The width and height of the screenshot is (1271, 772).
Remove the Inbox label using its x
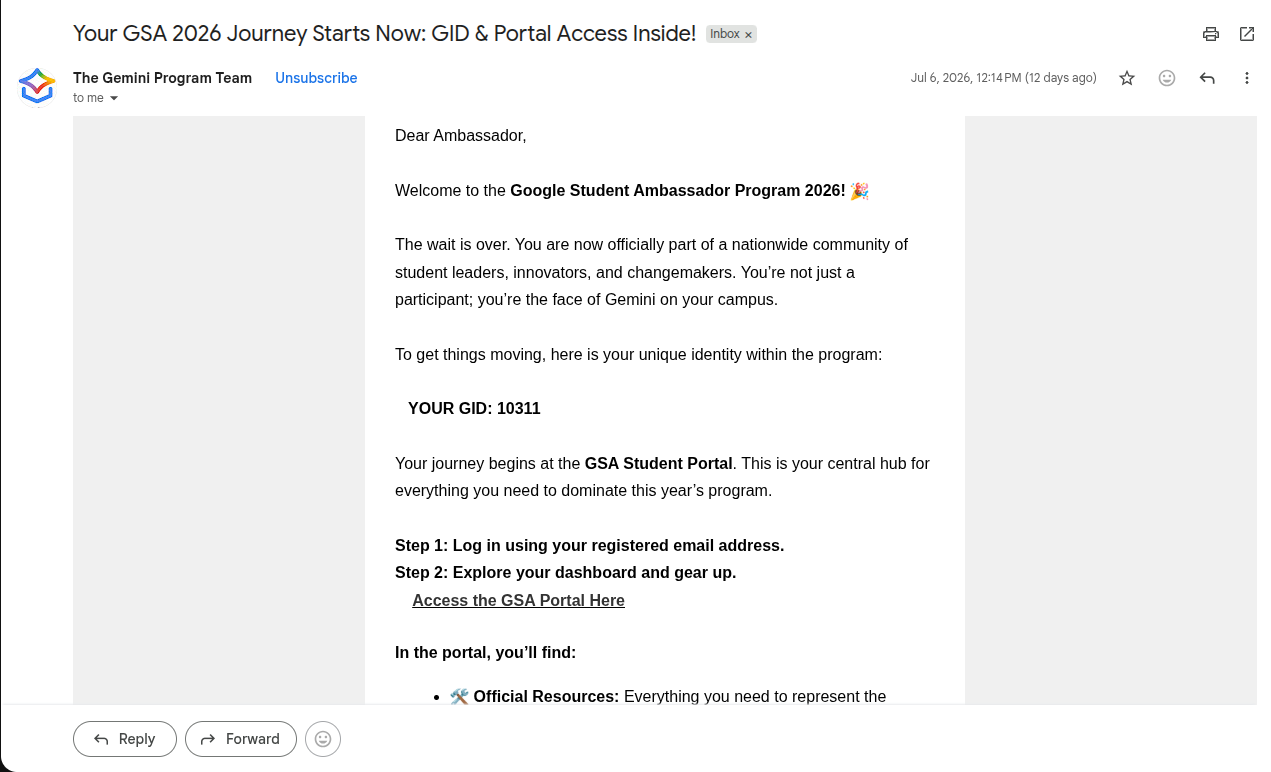click(x=748, y=35)
